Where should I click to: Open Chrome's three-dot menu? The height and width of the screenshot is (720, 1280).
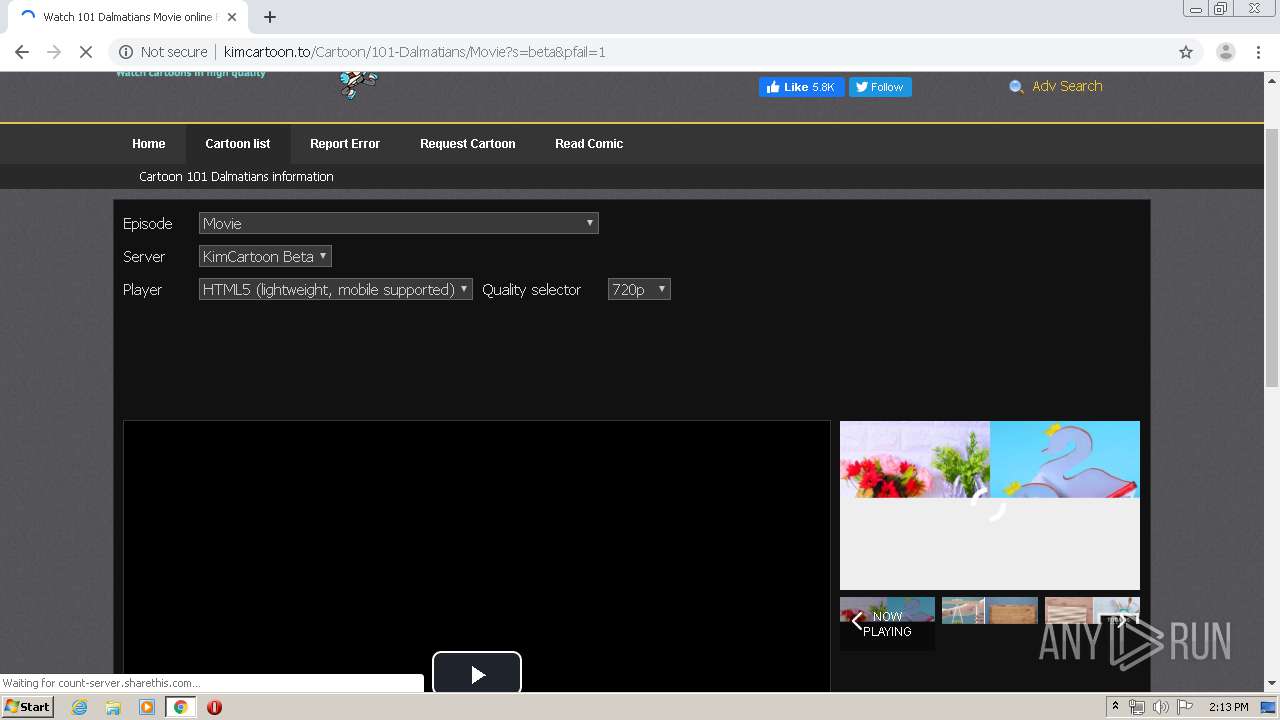[1258, 52]
